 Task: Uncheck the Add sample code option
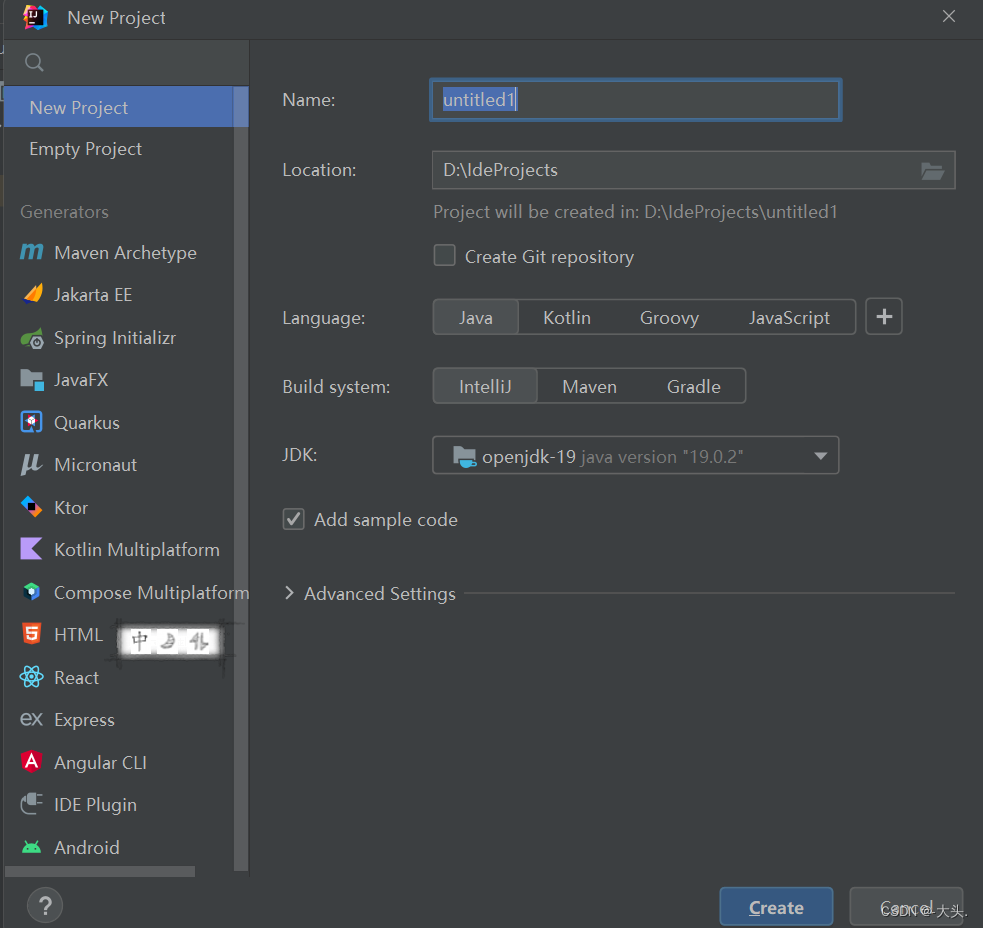point(294,519)
